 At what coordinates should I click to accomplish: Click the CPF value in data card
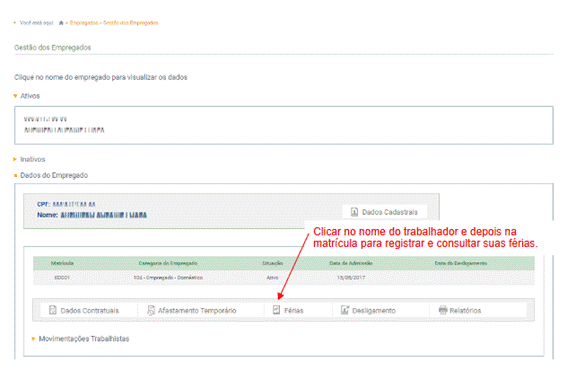(x=74, y=204)
